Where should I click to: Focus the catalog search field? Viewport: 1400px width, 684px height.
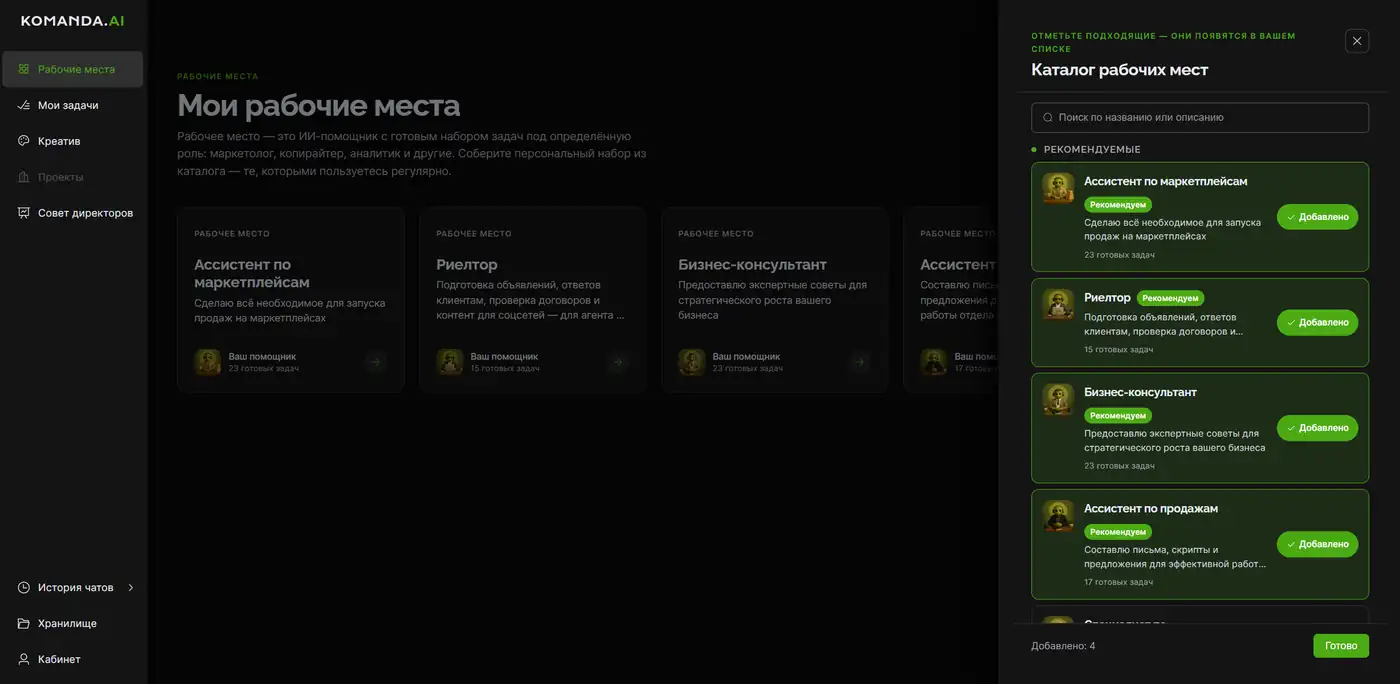click(x=1200, y=117)
